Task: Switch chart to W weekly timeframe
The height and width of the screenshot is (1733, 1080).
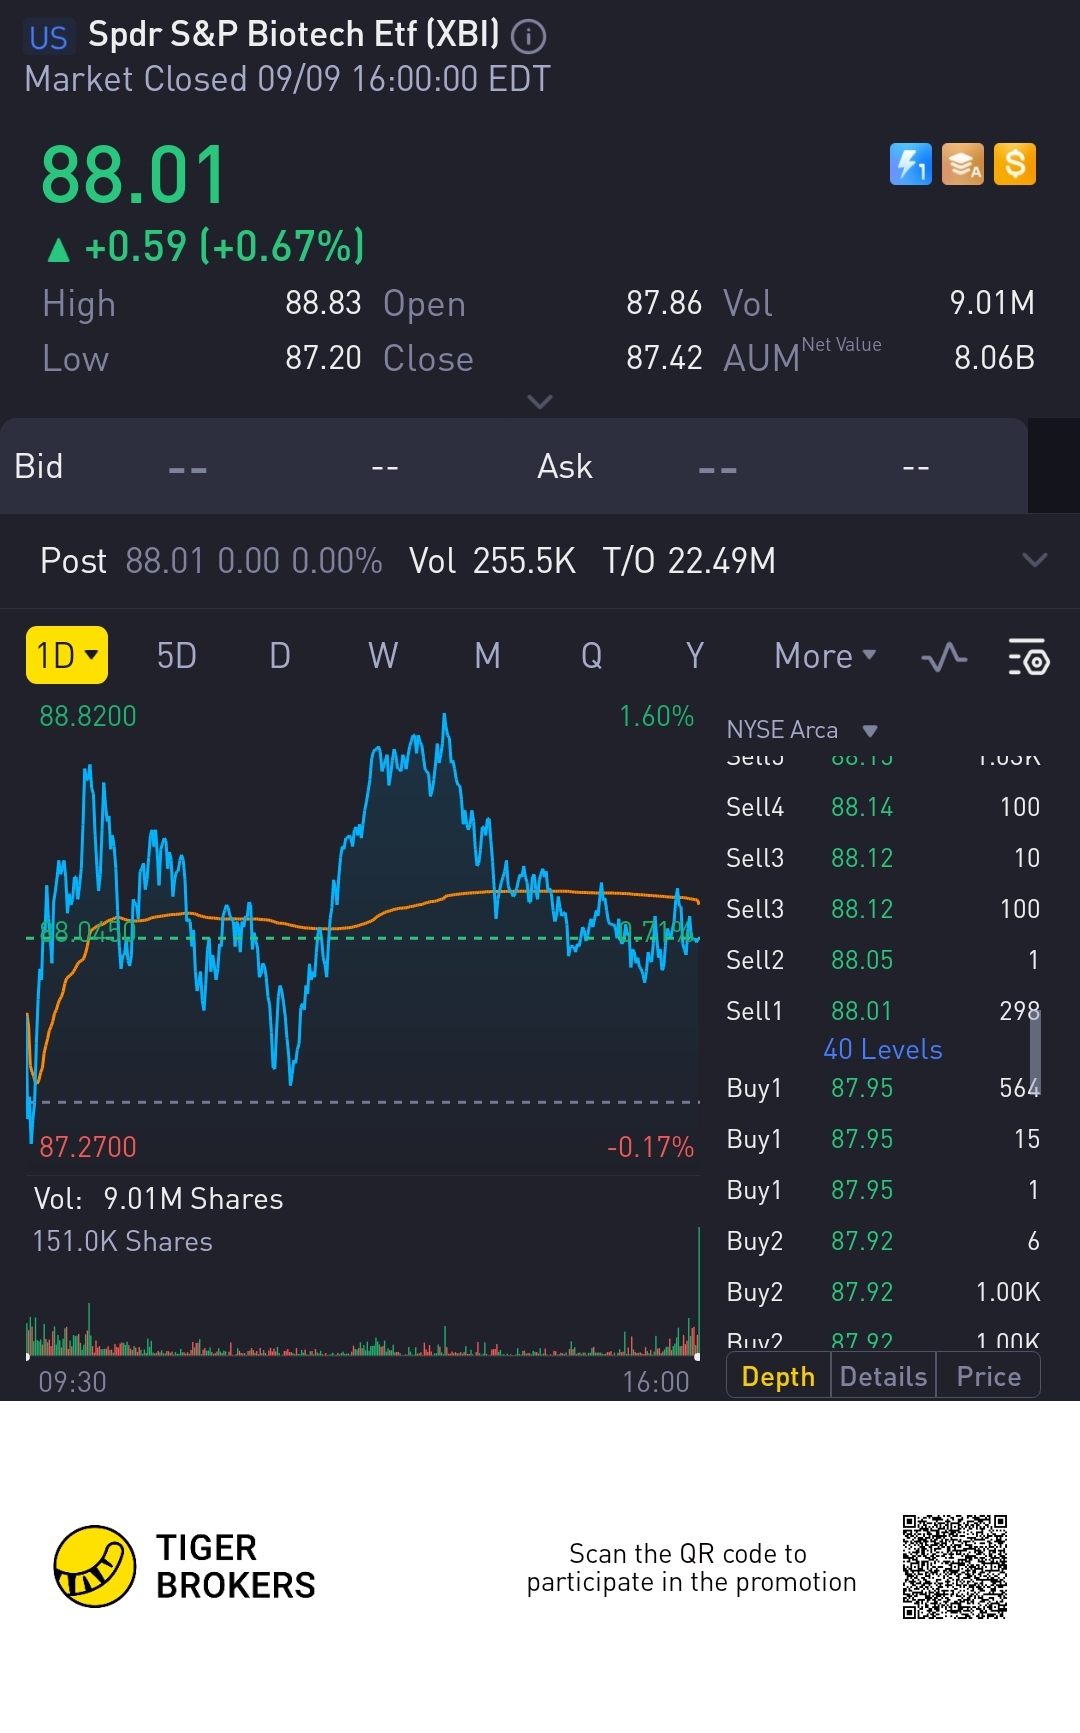Action: click(383, 656)
